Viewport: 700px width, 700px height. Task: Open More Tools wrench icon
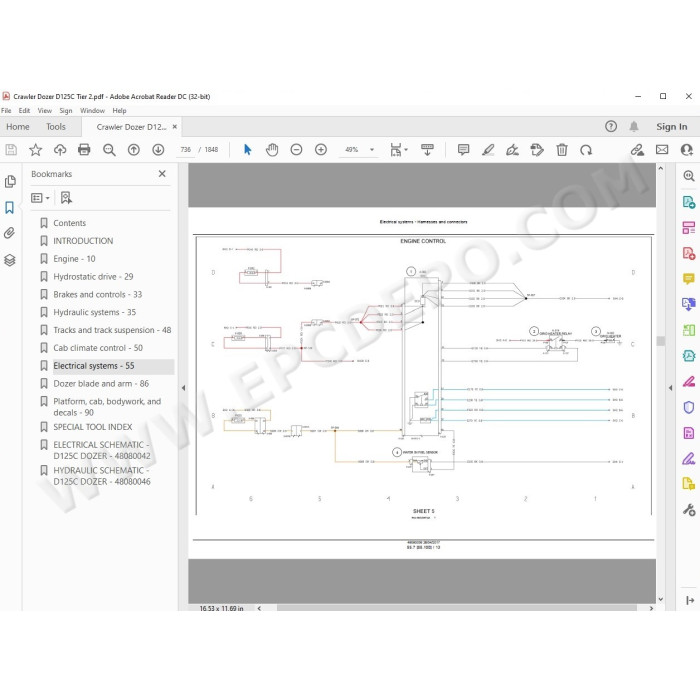(688, 510)
